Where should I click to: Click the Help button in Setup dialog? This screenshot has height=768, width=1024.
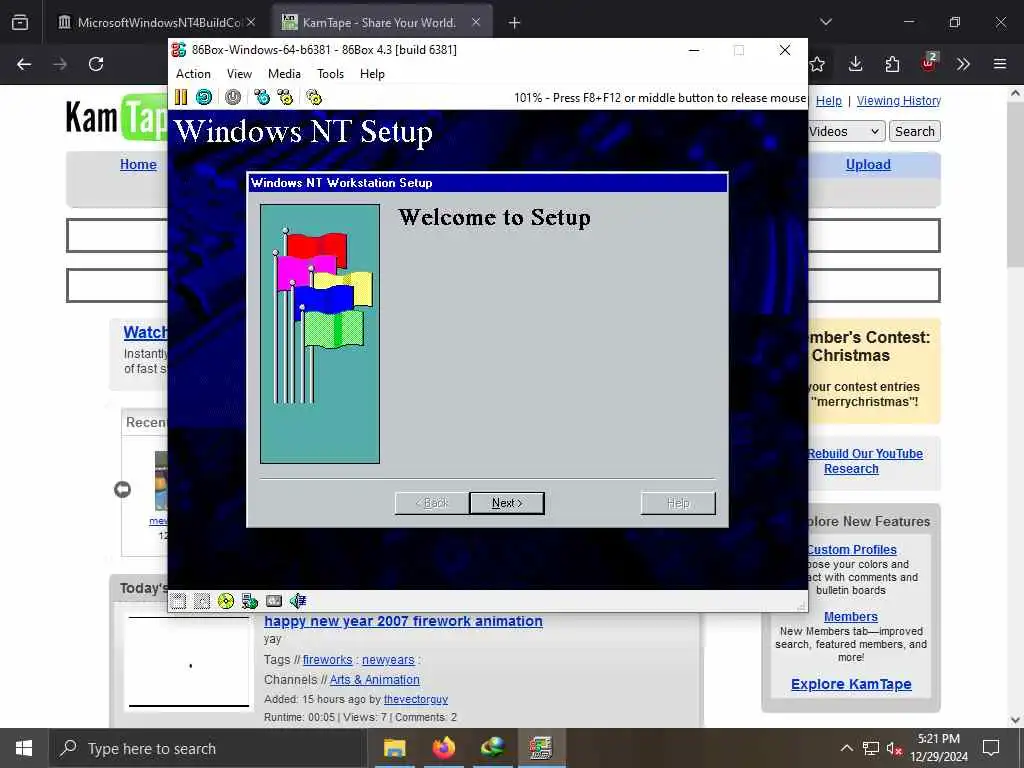click(678, 503)
